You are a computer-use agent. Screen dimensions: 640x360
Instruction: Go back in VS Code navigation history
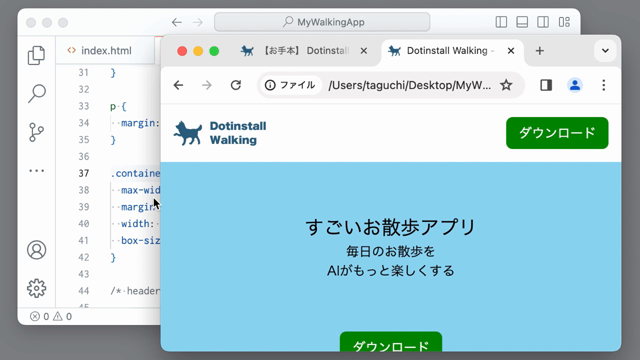176,22
